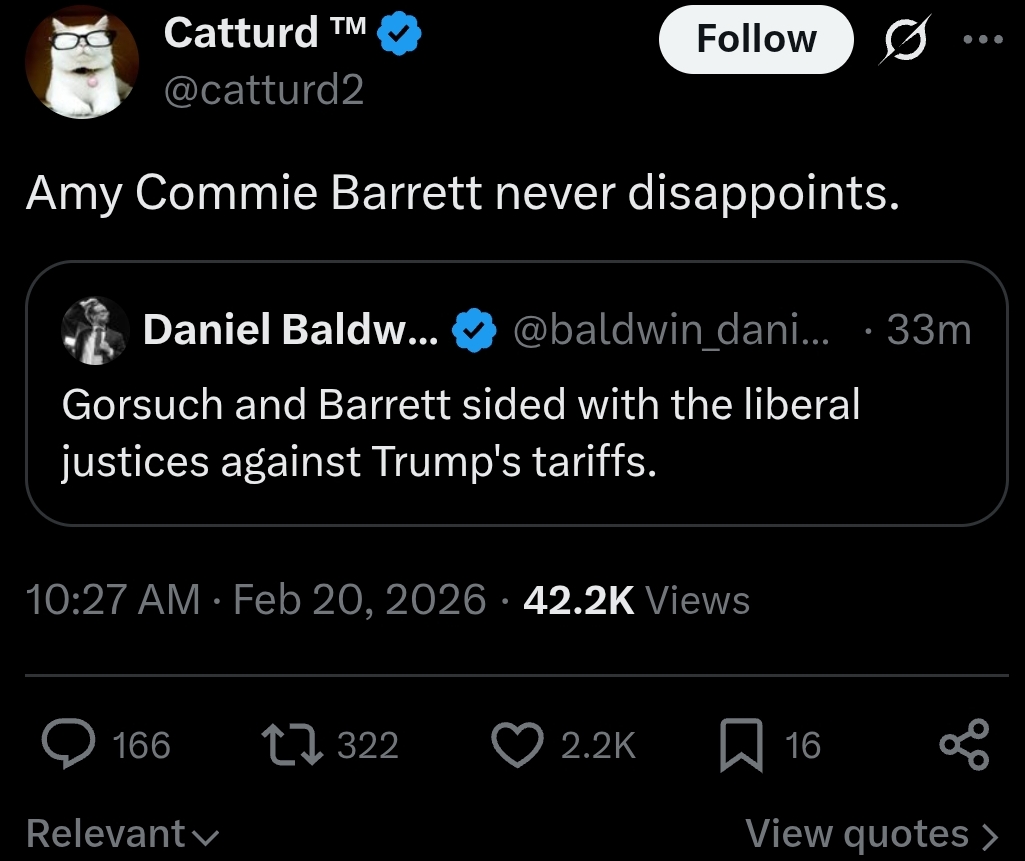Click Daniel Baldwin's verified badge
The image size is (1025, 861).
coord(474,329)
